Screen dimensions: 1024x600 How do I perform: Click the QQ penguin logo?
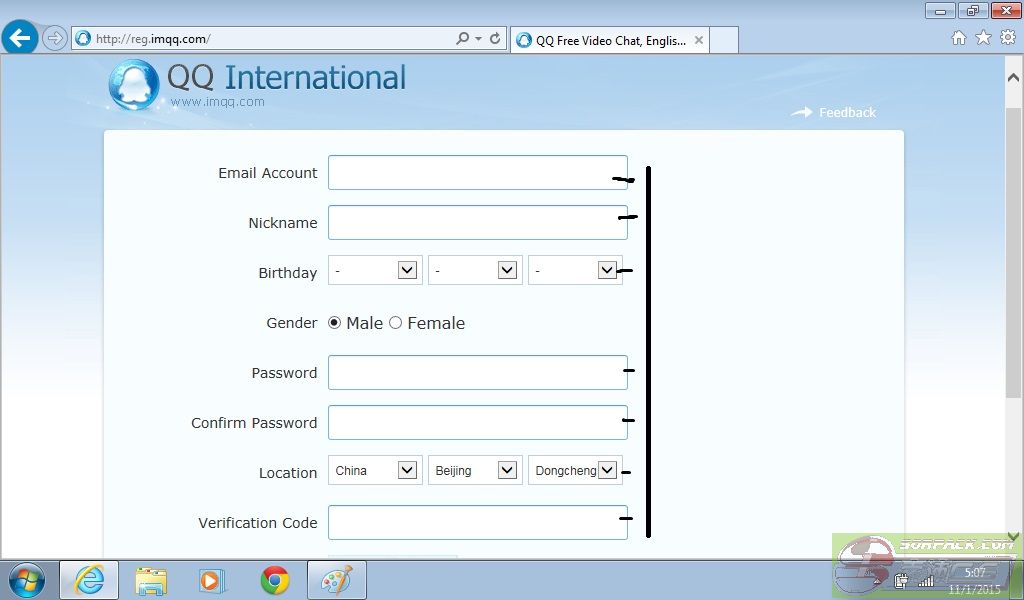(x=134, y=85)
